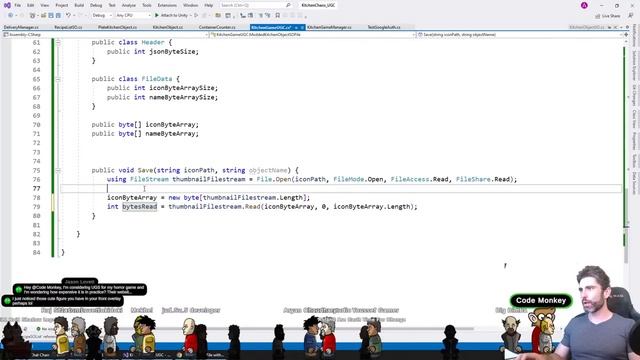Open the Solution Explorer side tab

[x=634, y=65]
